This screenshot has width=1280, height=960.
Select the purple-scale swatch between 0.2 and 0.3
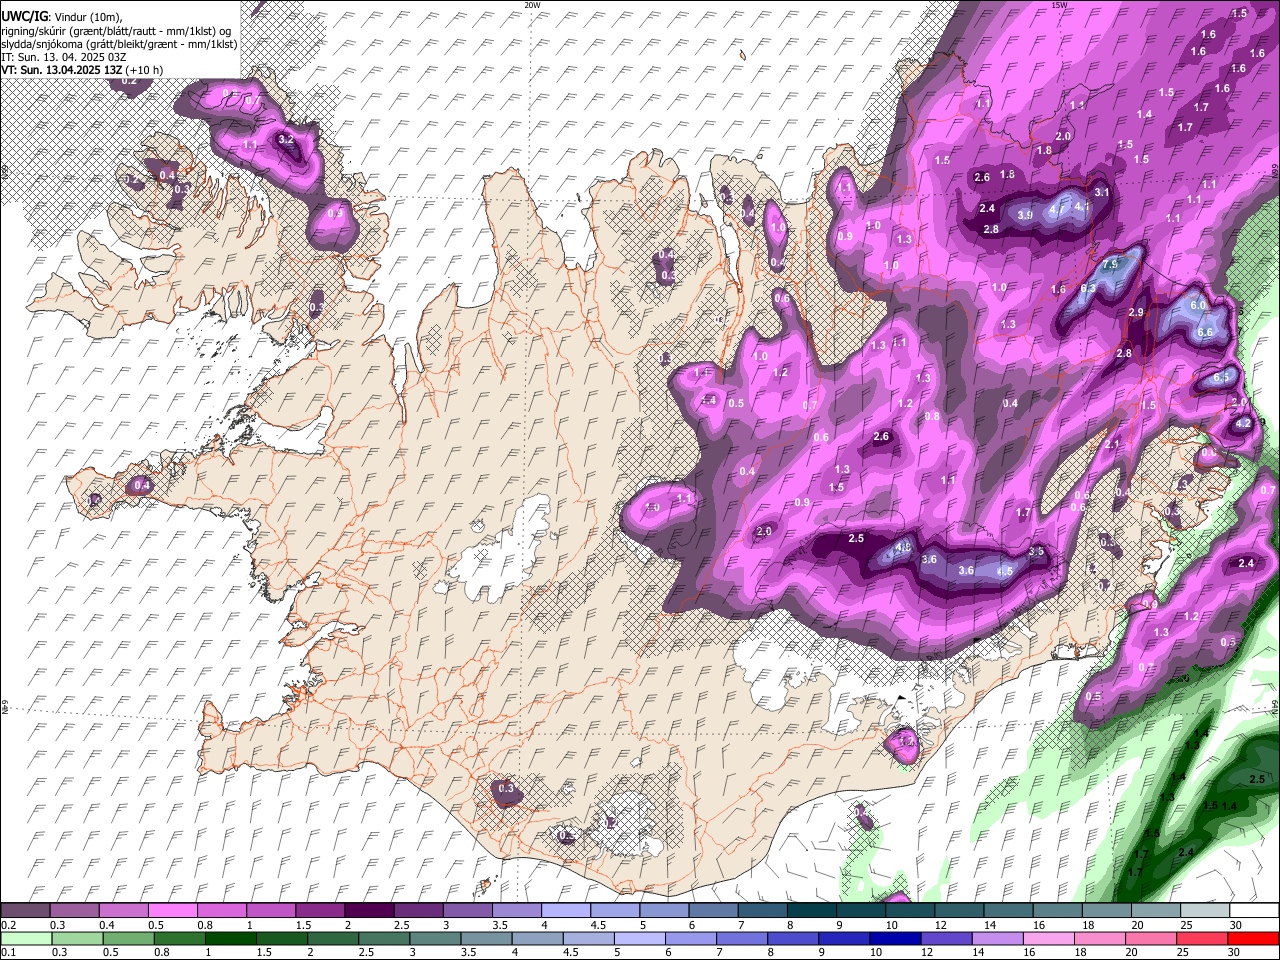[25, 911]
